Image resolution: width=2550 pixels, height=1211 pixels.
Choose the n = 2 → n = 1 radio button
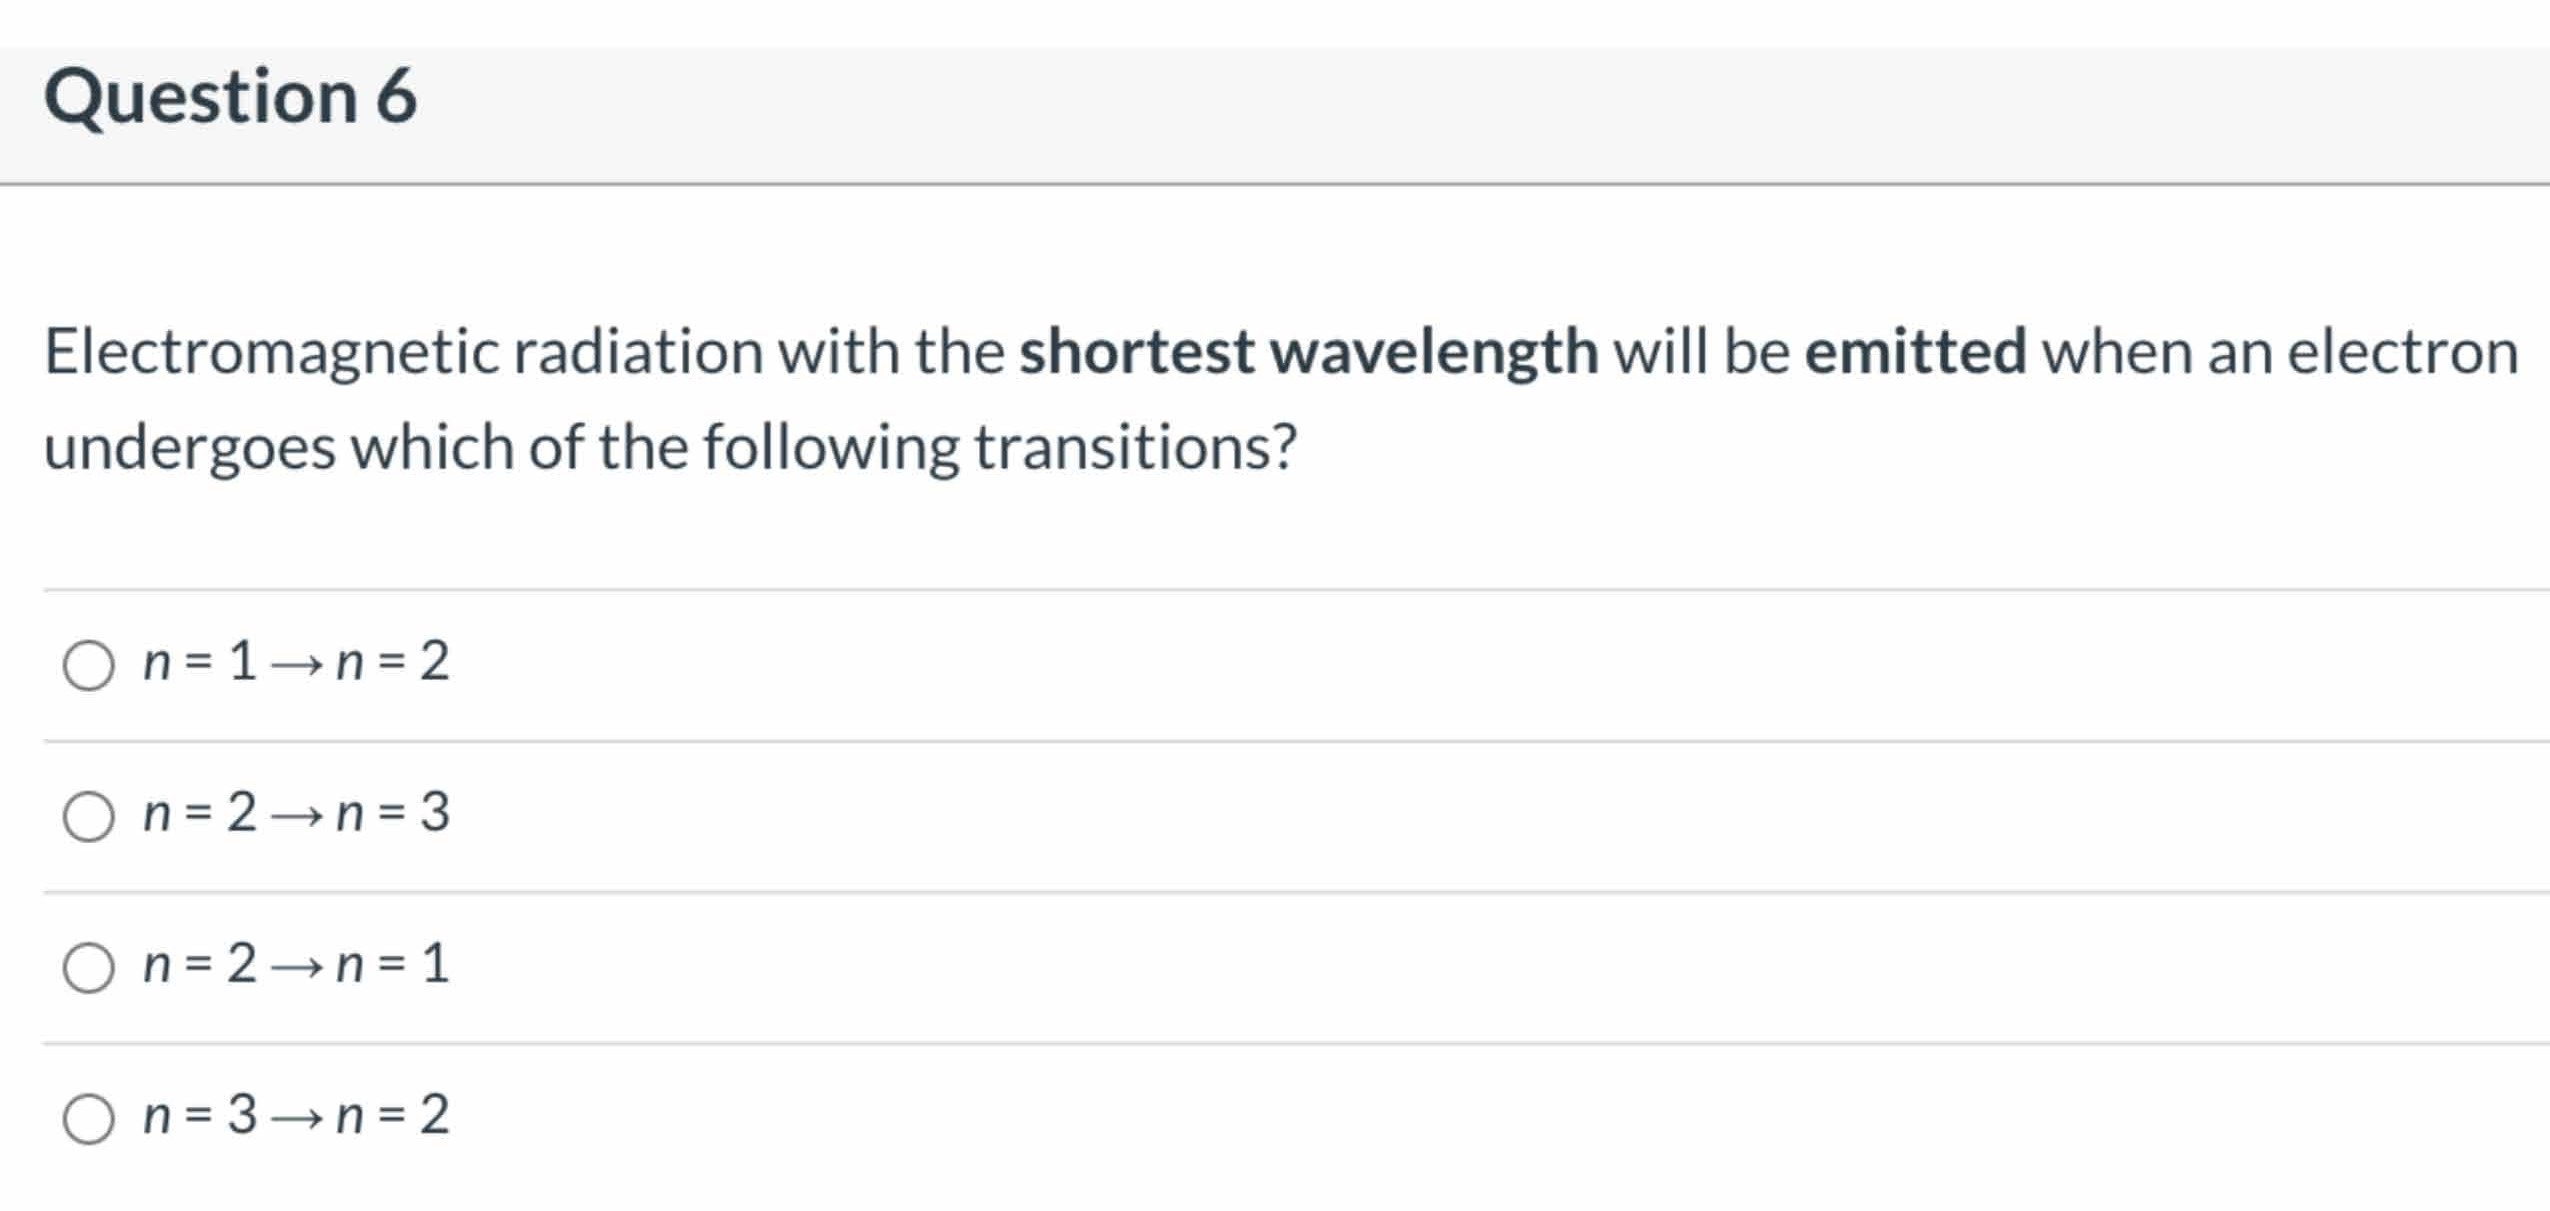pyautogui.click(x=88, y=967)
